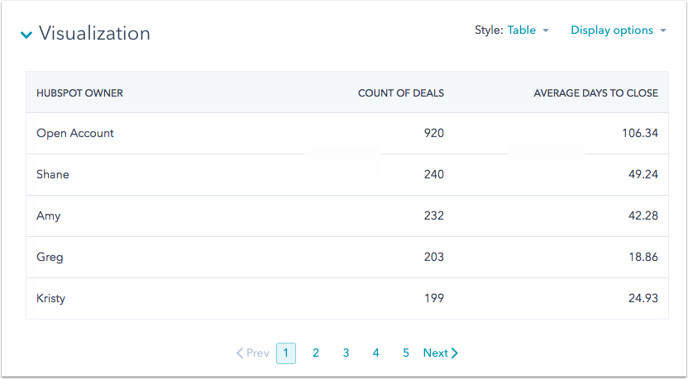Click the Prev page link
The width and height of the screenshot is (688, 379).
pyautogui.click(x=253, y=353)
